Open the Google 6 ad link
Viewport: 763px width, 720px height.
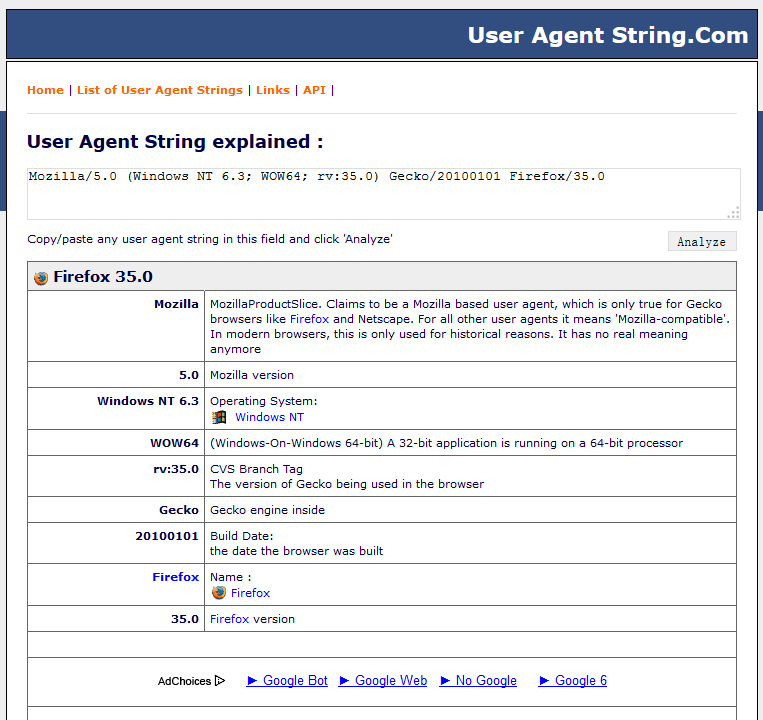click(573, 680)
